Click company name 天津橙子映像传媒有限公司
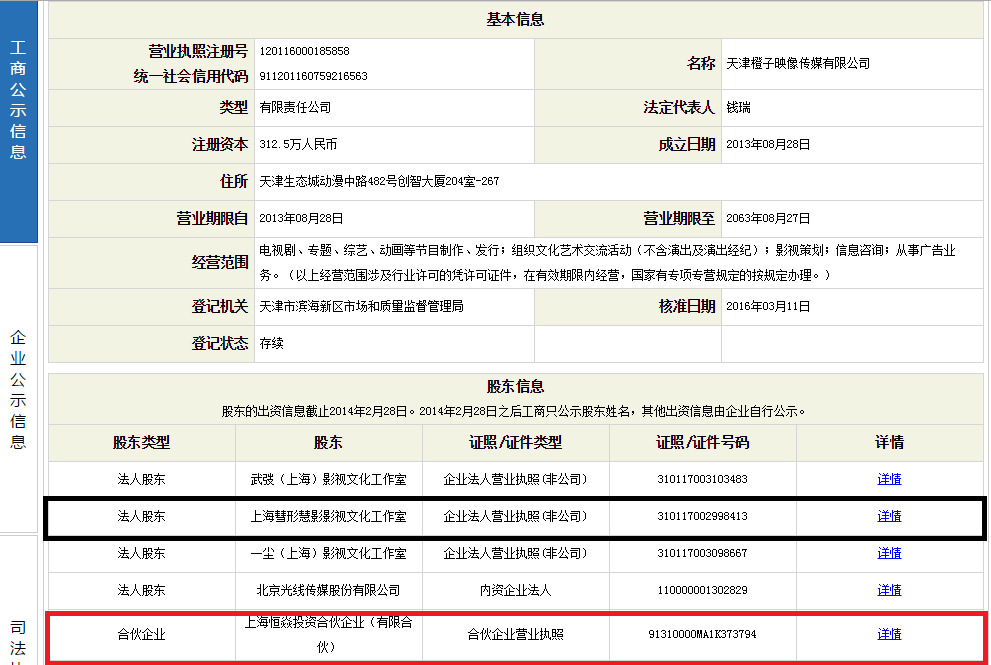 coord(798,63)
